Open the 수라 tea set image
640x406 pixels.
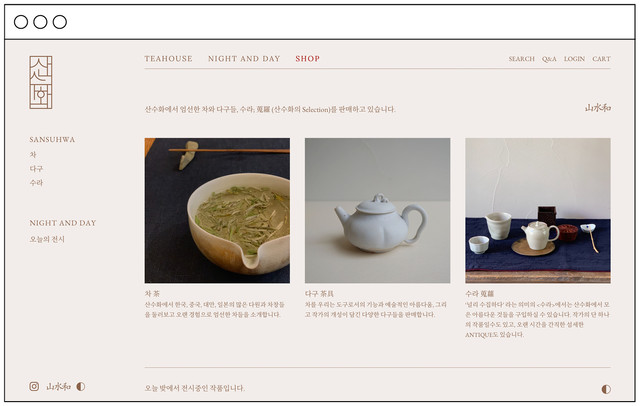(538, 211)
